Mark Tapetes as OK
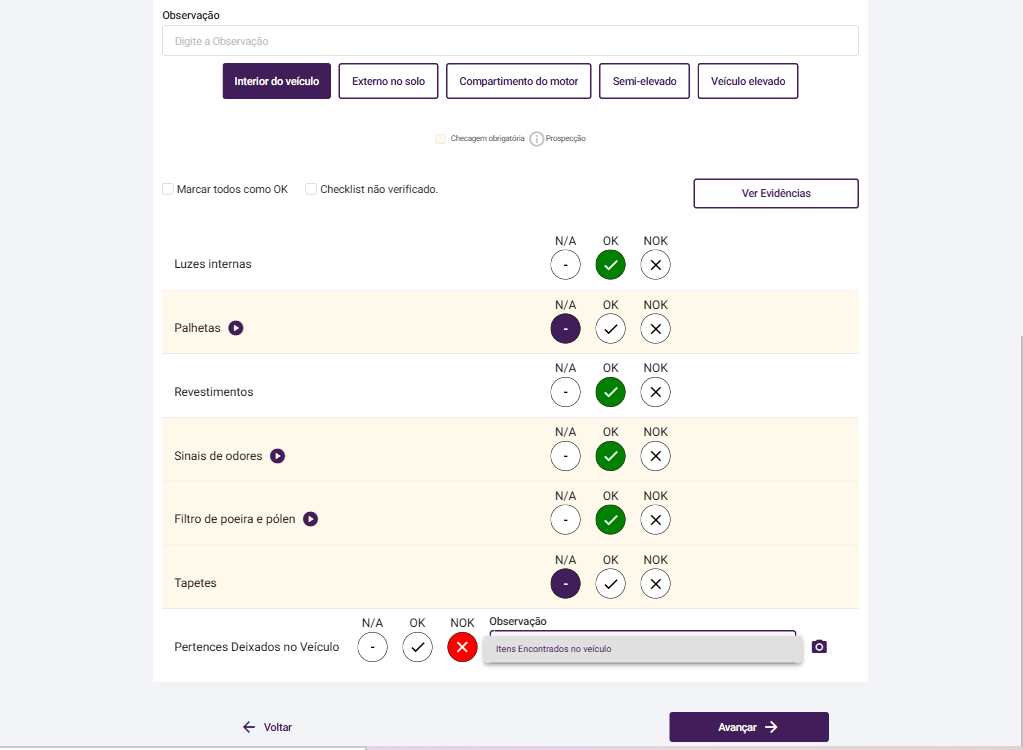This screenshot has width=1023, height=750. click(x=610, y=584)
